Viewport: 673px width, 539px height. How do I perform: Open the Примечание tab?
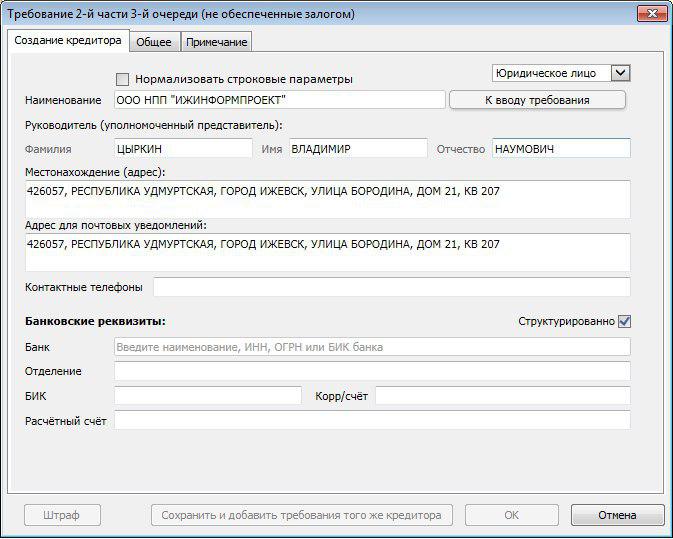[217, 42]
